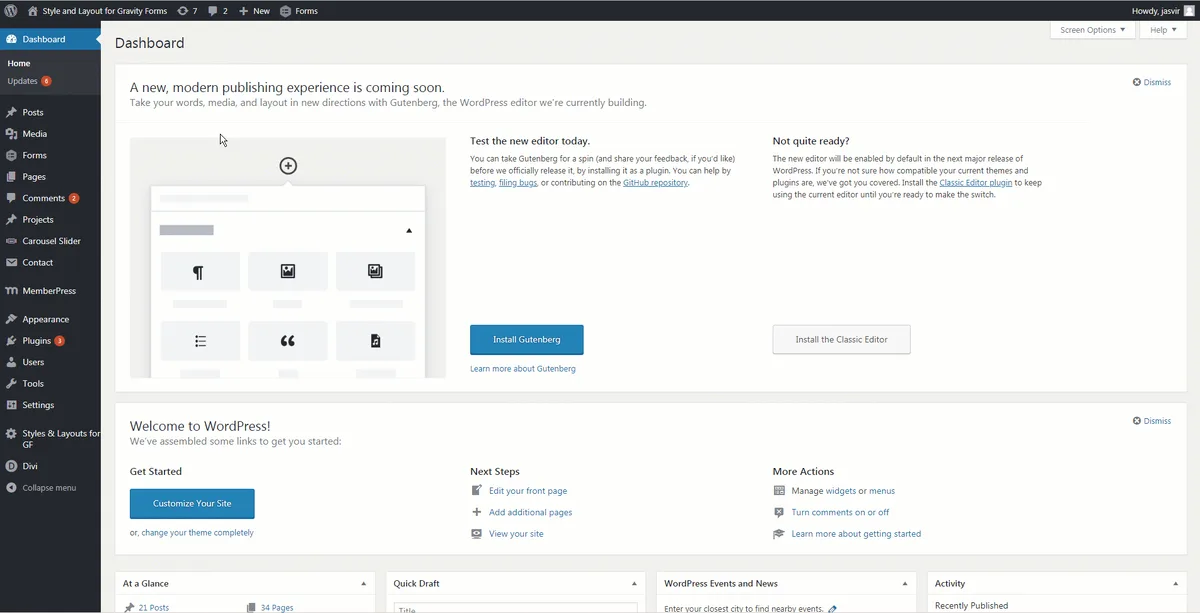Image resolution: width=1200 pixels, height=613 pixels.
Task: Open the updates icon showing 7
Action: [182, 10]
